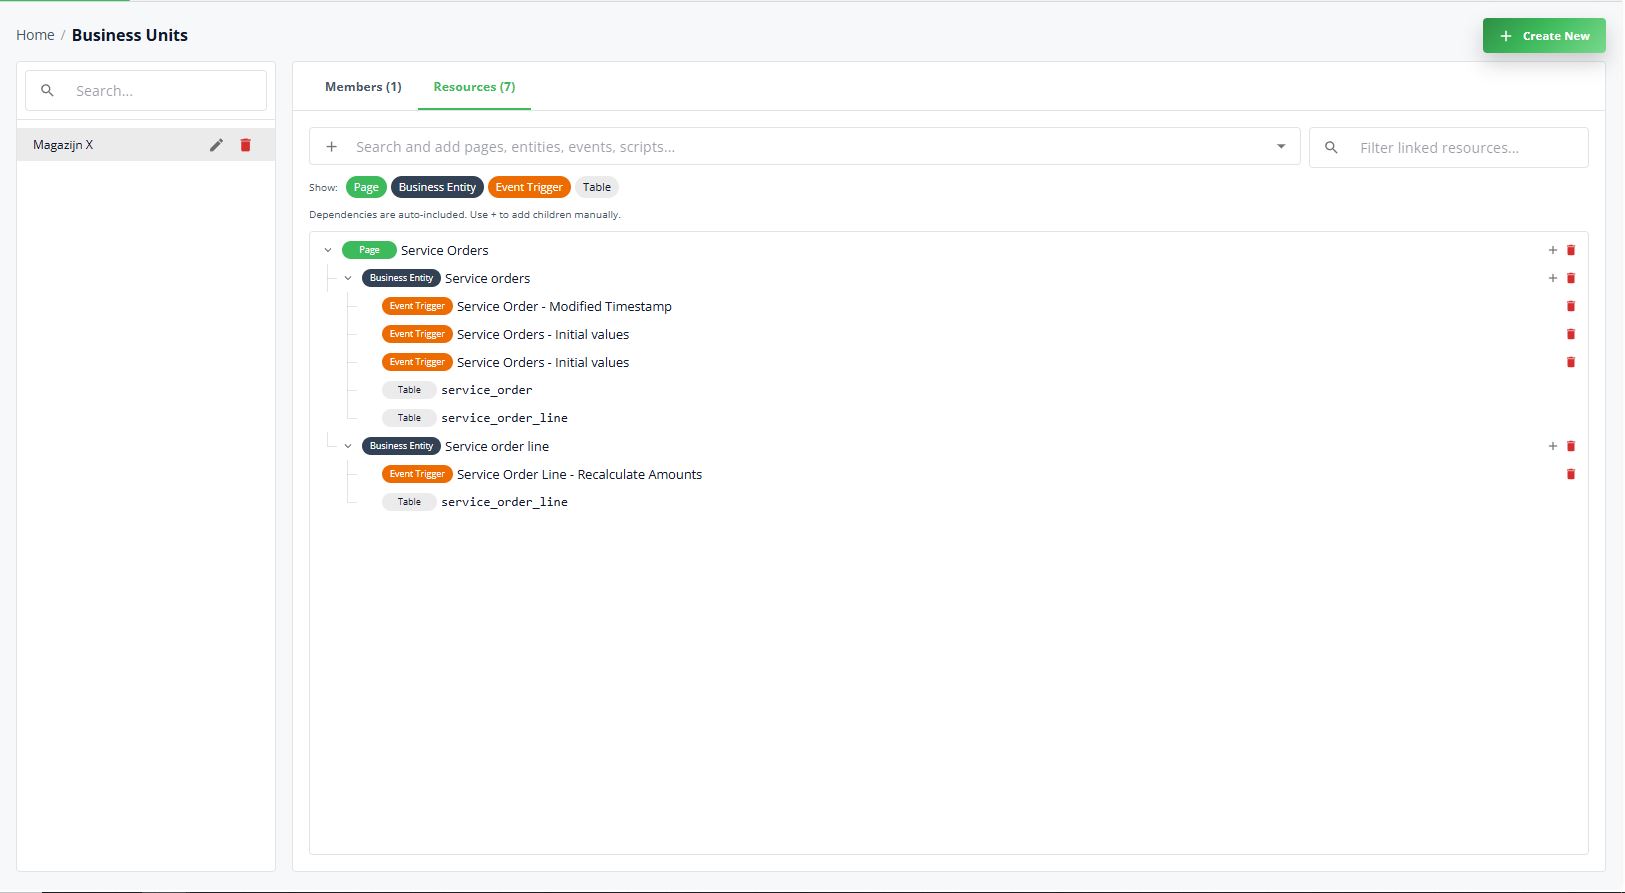Switch to the Members (1) tab
Viewport: 1625px width, 893px height.
click(363, 87)
